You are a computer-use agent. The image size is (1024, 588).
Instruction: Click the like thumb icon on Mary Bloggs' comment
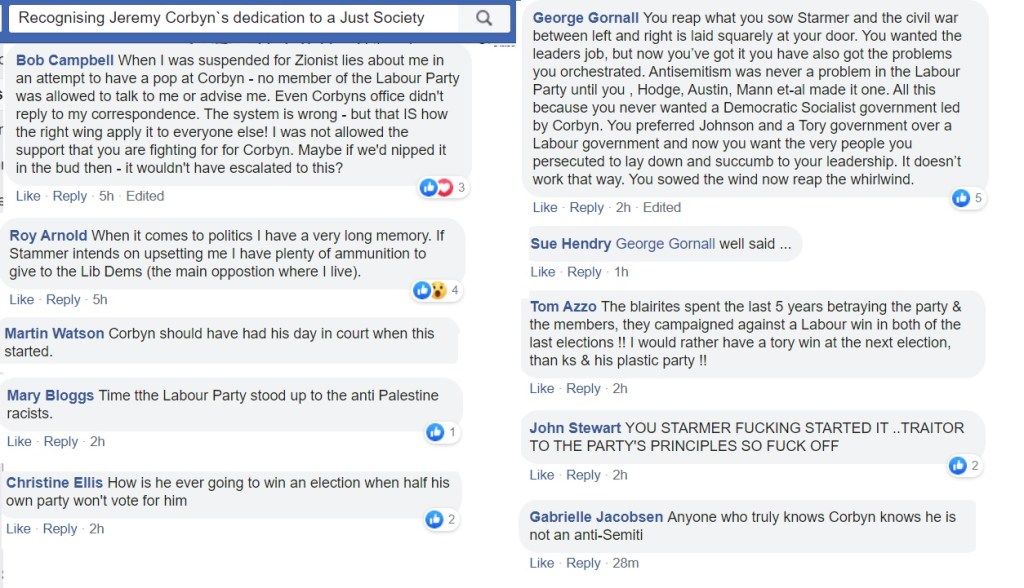tap(435, 432)
